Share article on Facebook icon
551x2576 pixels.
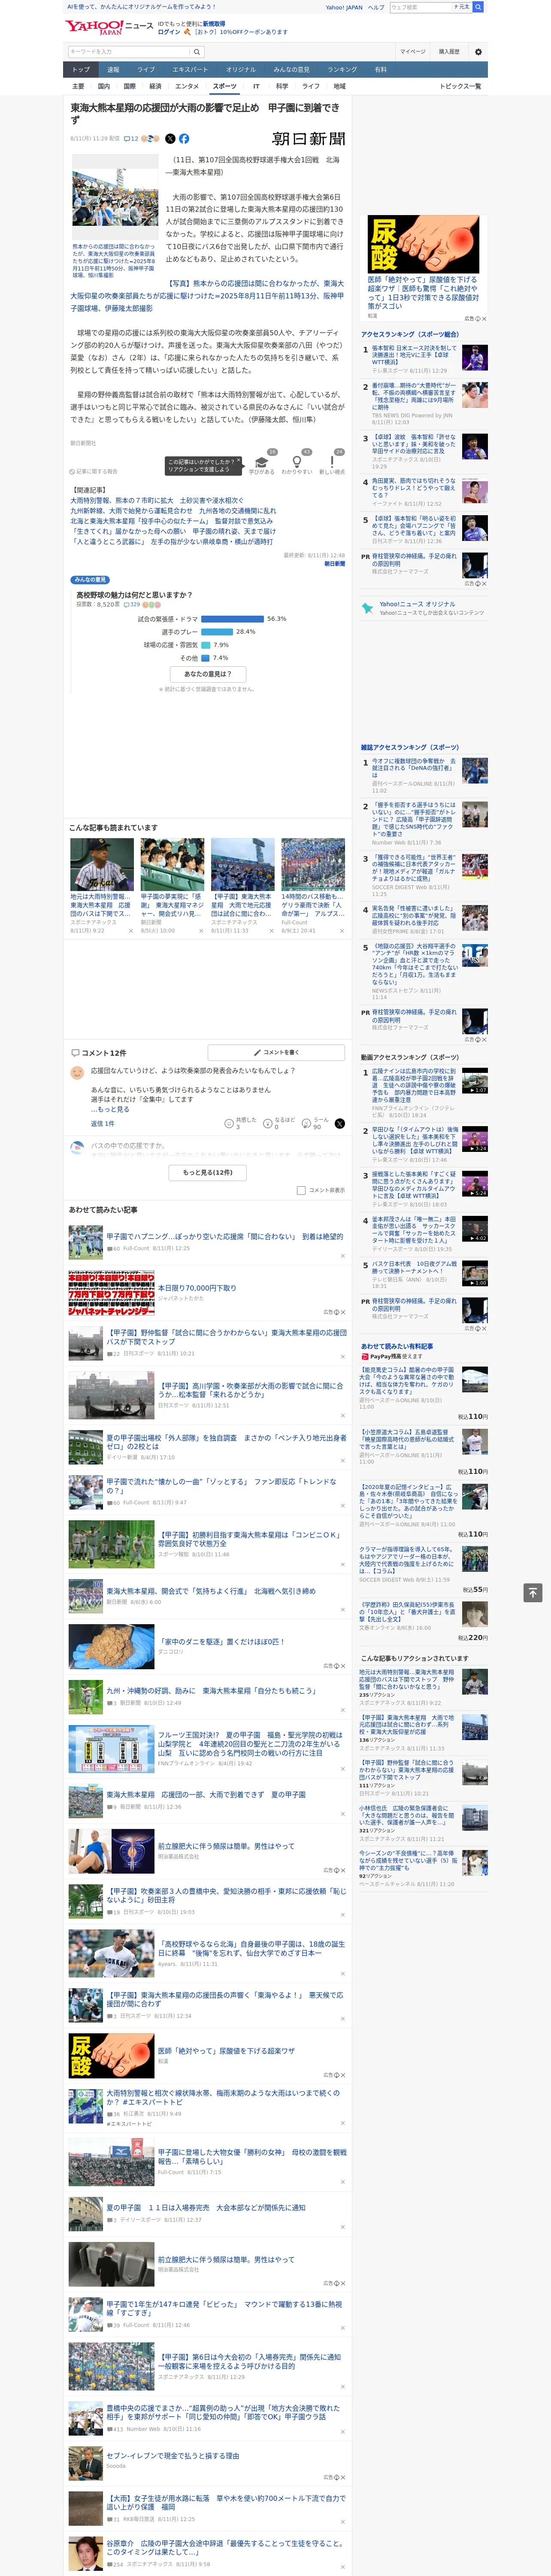(184, 139)
